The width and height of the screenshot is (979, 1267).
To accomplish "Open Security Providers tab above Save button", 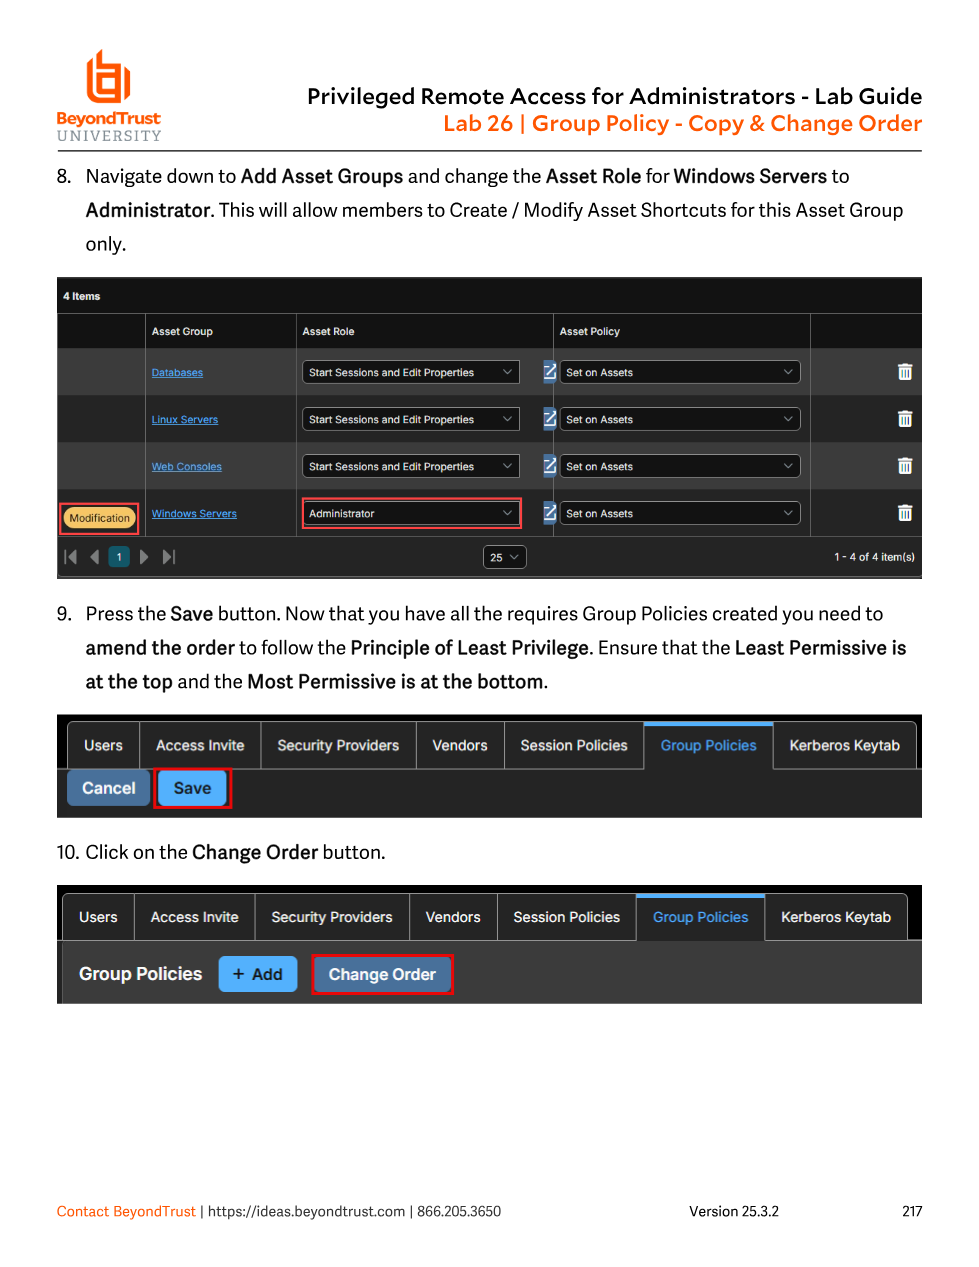I will 338,746.
